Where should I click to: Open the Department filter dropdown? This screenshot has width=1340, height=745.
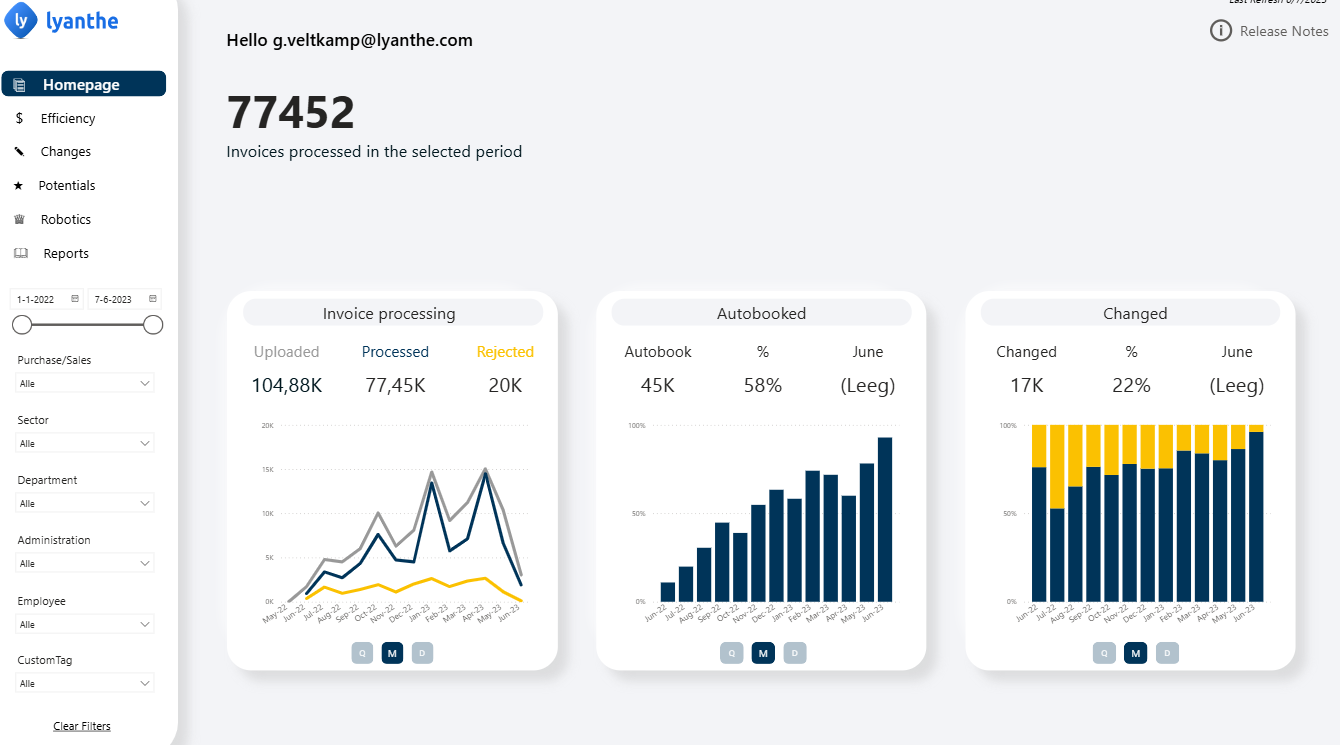pyautogui.click(x=86, y=504)
